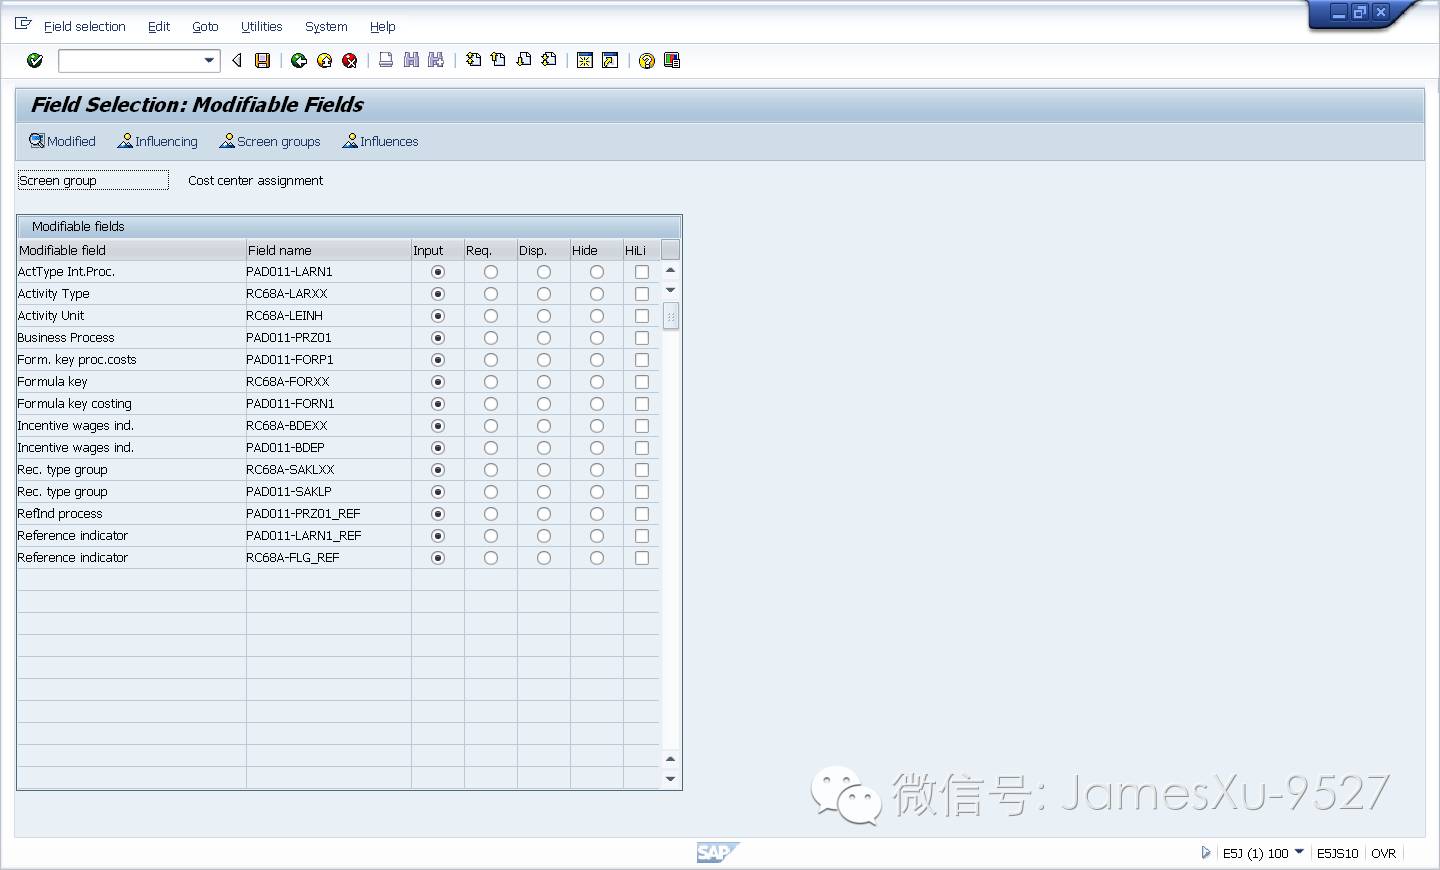Viewport: 1440px width, 870px height.
Task: Open the Customize Local Layout icon
Action: click(672, 61)
